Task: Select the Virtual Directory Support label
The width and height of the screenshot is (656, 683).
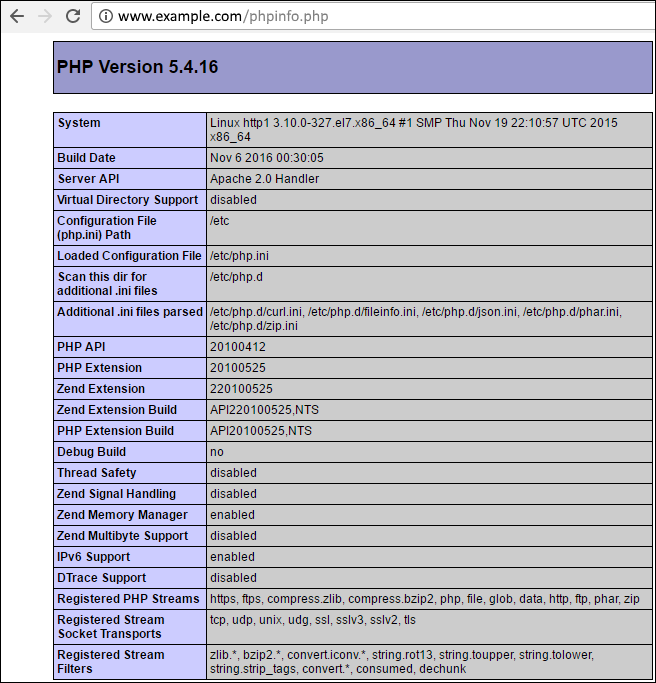Action: tap(127, 200)
